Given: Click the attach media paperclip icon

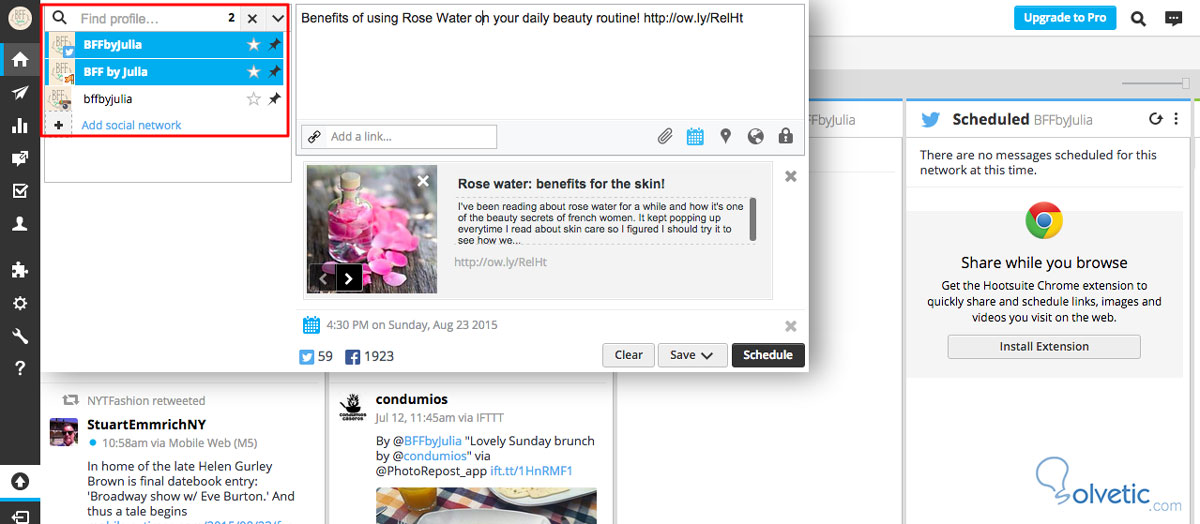Looking at the screenshot, I should point(665,136).
